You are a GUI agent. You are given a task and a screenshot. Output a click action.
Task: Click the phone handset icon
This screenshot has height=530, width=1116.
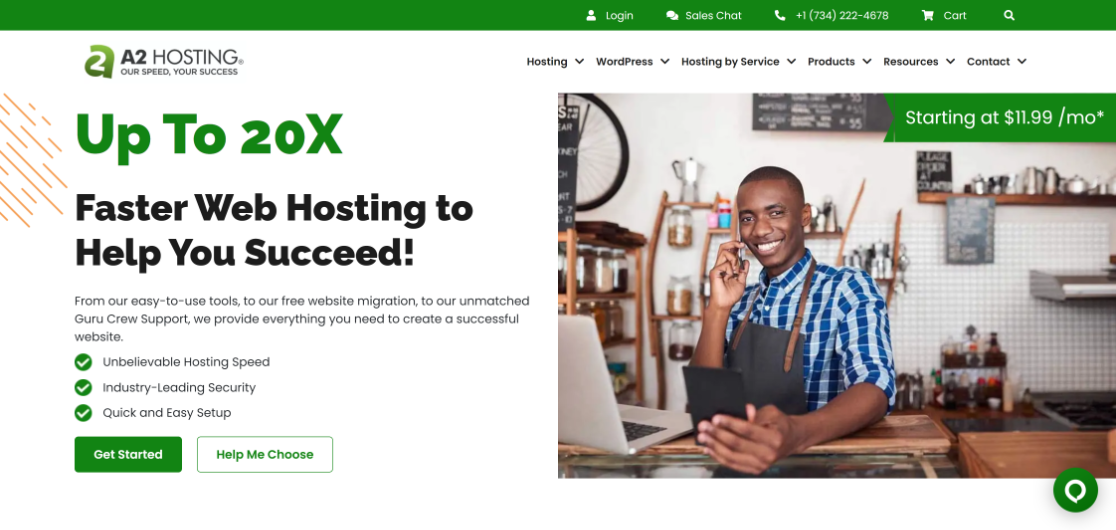780,15
